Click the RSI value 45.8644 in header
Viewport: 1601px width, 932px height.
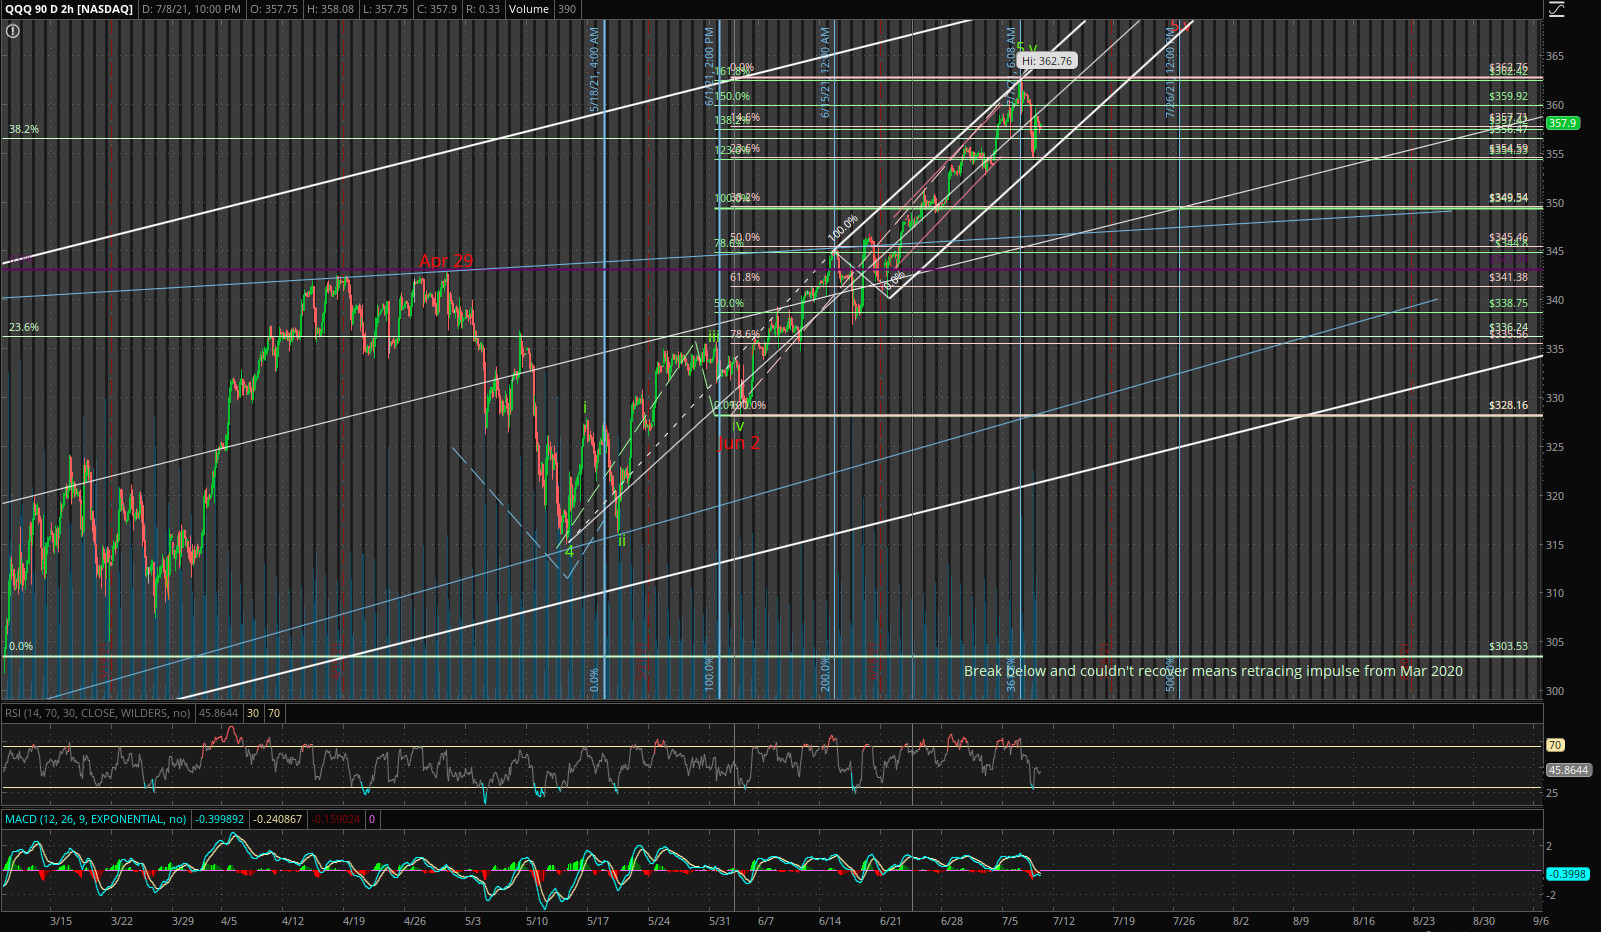(x=218, y=713)
